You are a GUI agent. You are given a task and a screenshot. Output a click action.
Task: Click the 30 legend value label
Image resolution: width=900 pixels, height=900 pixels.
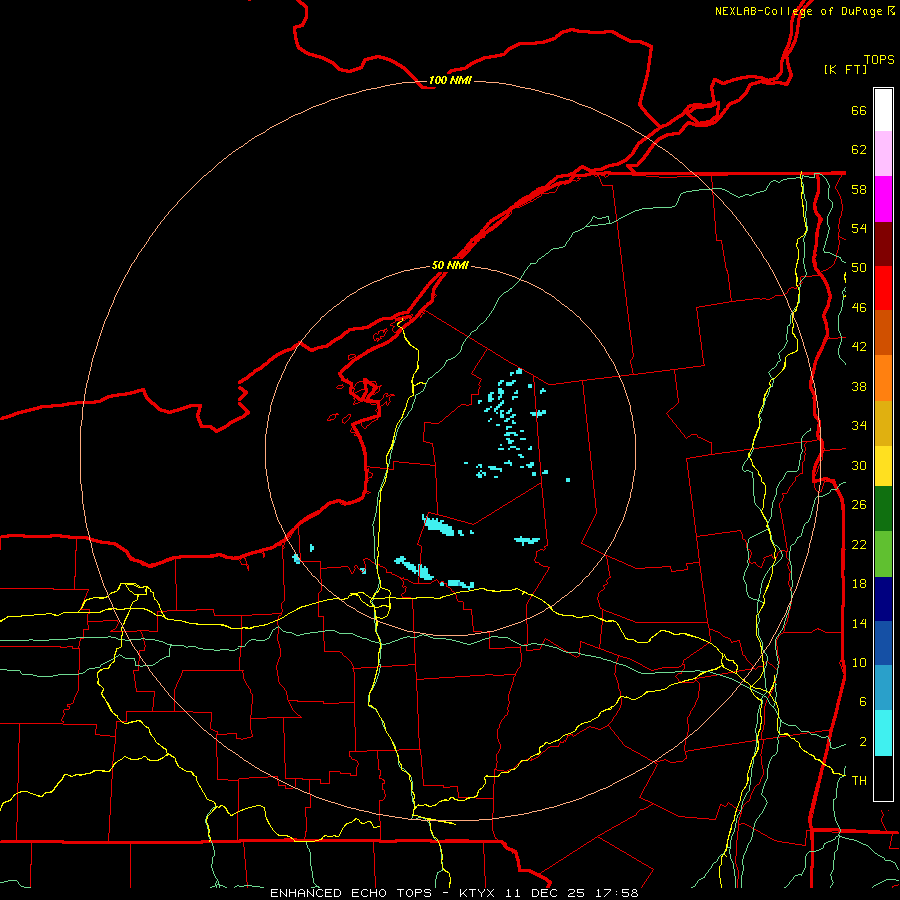tap(859, 465)
